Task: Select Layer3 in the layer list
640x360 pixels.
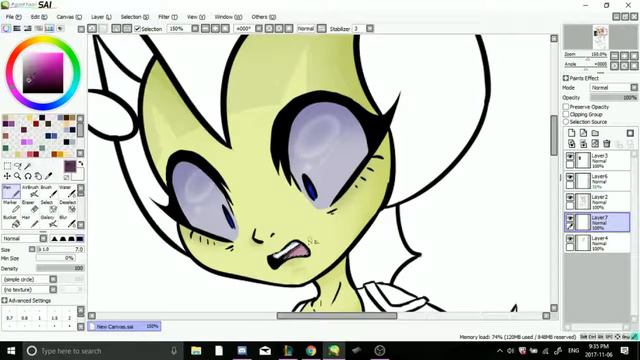Action: (598, 160)
